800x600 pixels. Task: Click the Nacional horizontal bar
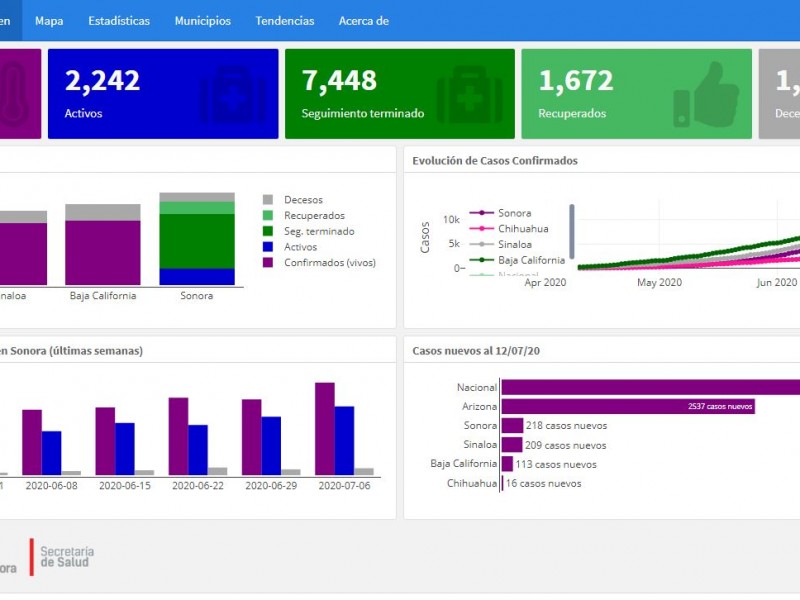click(x=651, y=387)
